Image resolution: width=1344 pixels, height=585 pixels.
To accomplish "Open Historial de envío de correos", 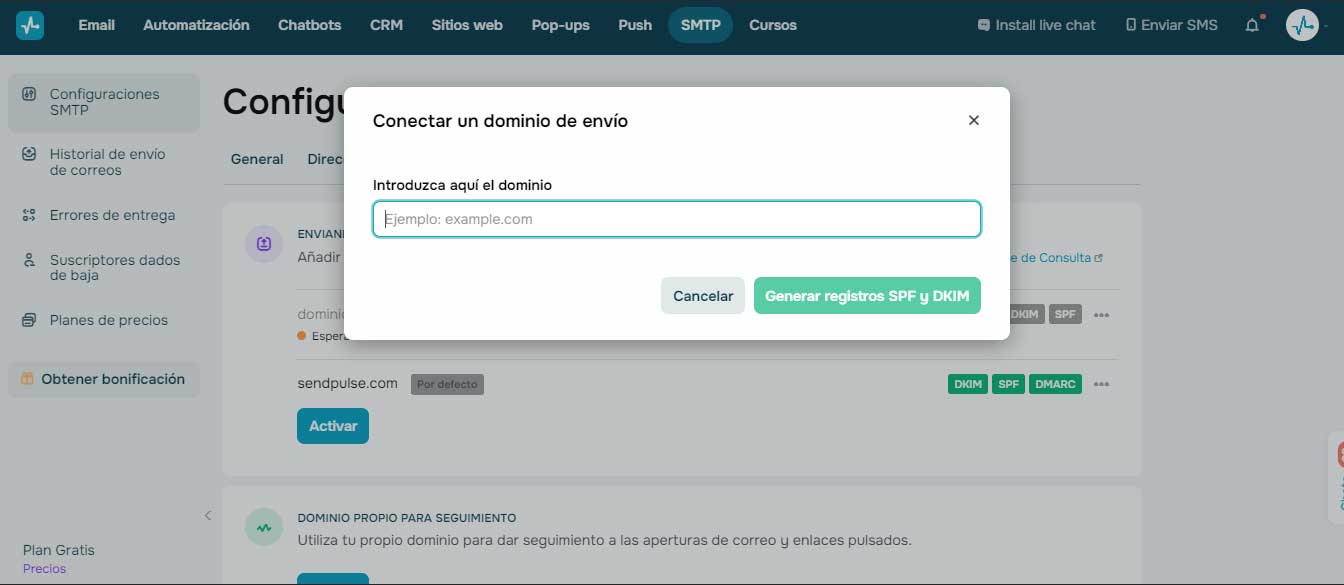I will (x=106, y=162).
